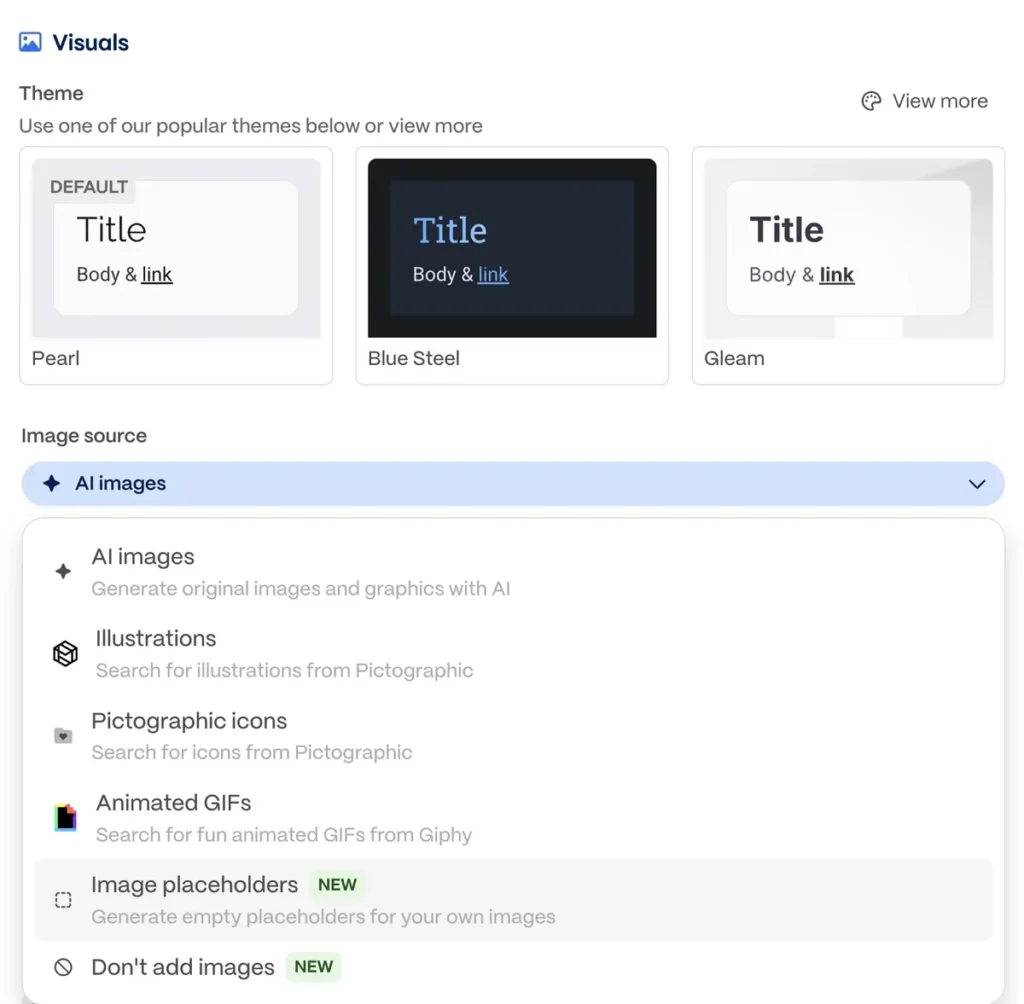Open the AI images source combo box

[513, 483]
